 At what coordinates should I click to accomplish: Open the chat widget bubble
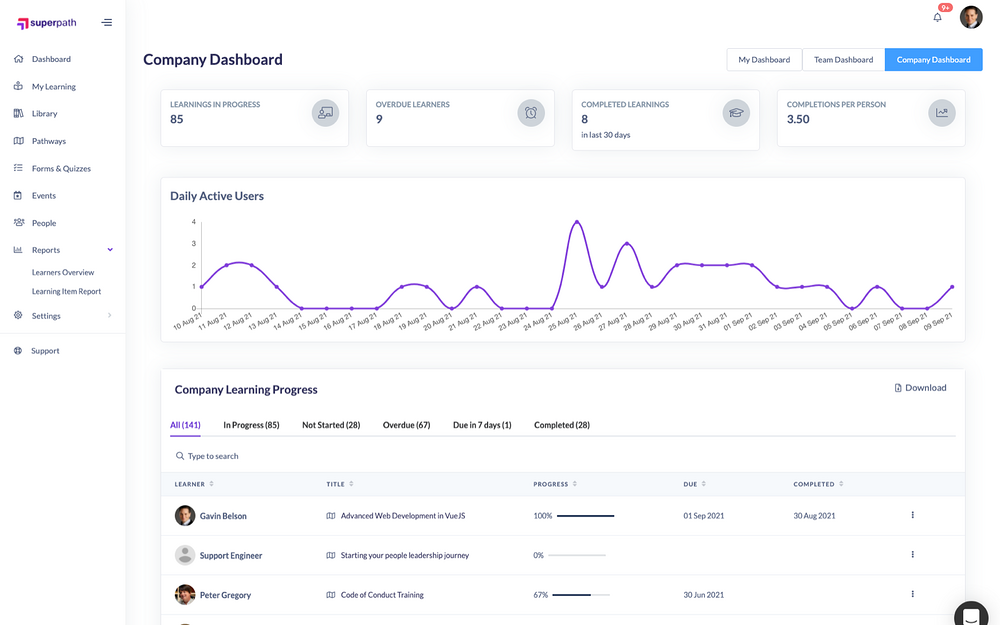[x=971, y=615]
